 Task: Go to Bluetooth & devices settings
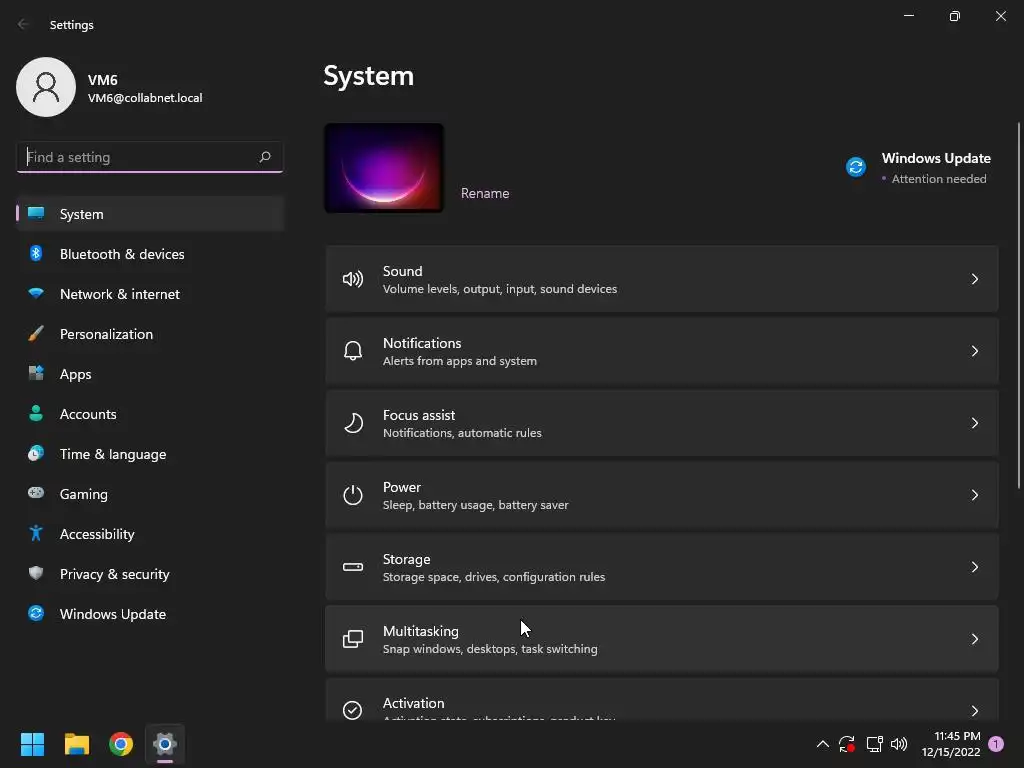(150, 254)
